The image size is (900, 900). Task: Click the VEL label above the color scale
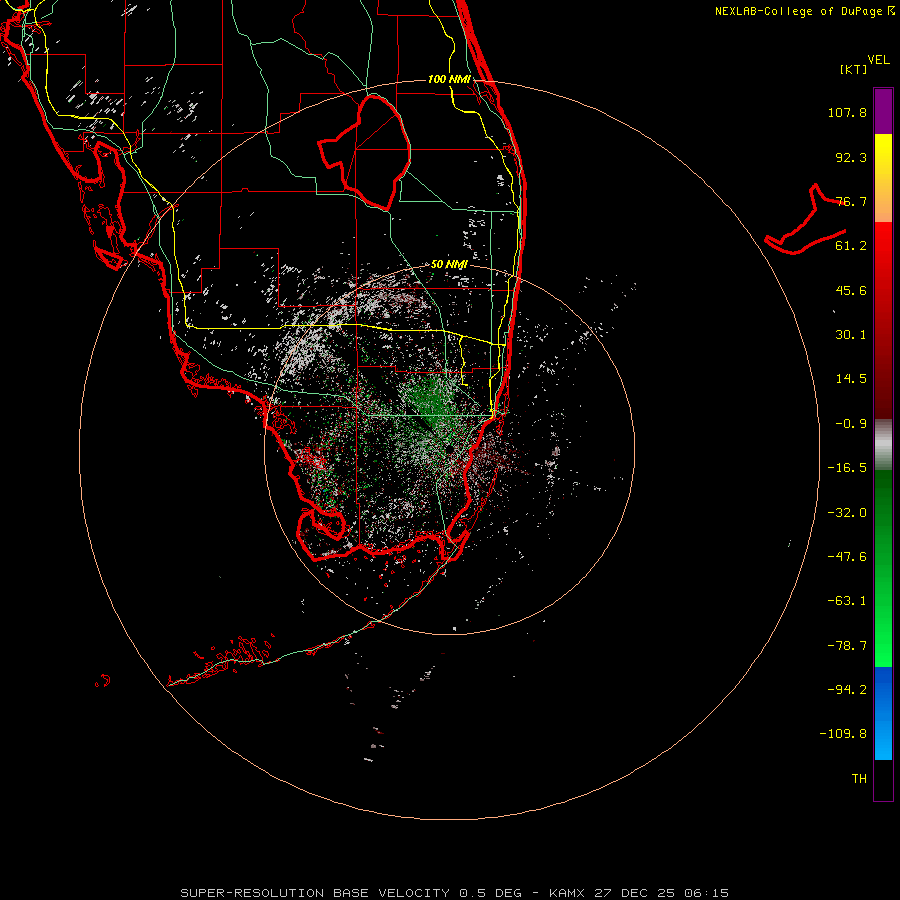pyautogui.click(x=878, y=60)
